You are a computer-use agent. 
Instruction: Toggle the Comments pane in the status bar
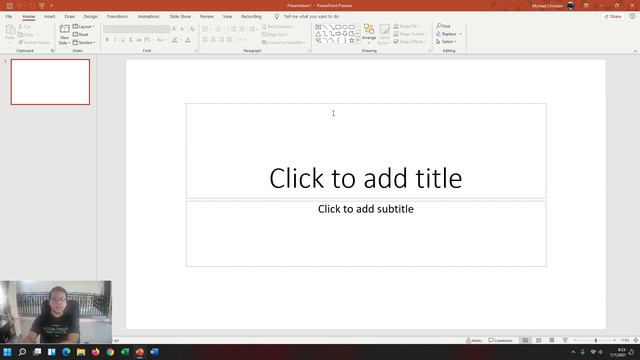point(500,340)
